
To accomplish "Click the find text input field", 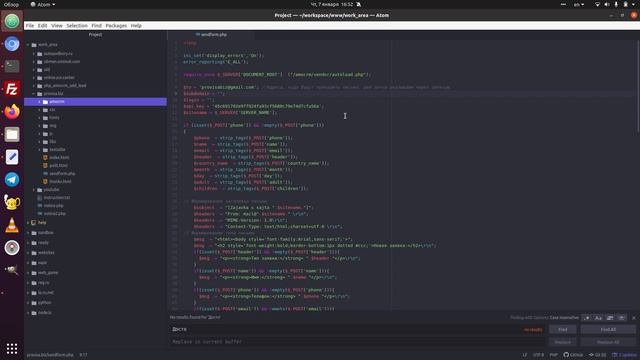I will (357, 329).
